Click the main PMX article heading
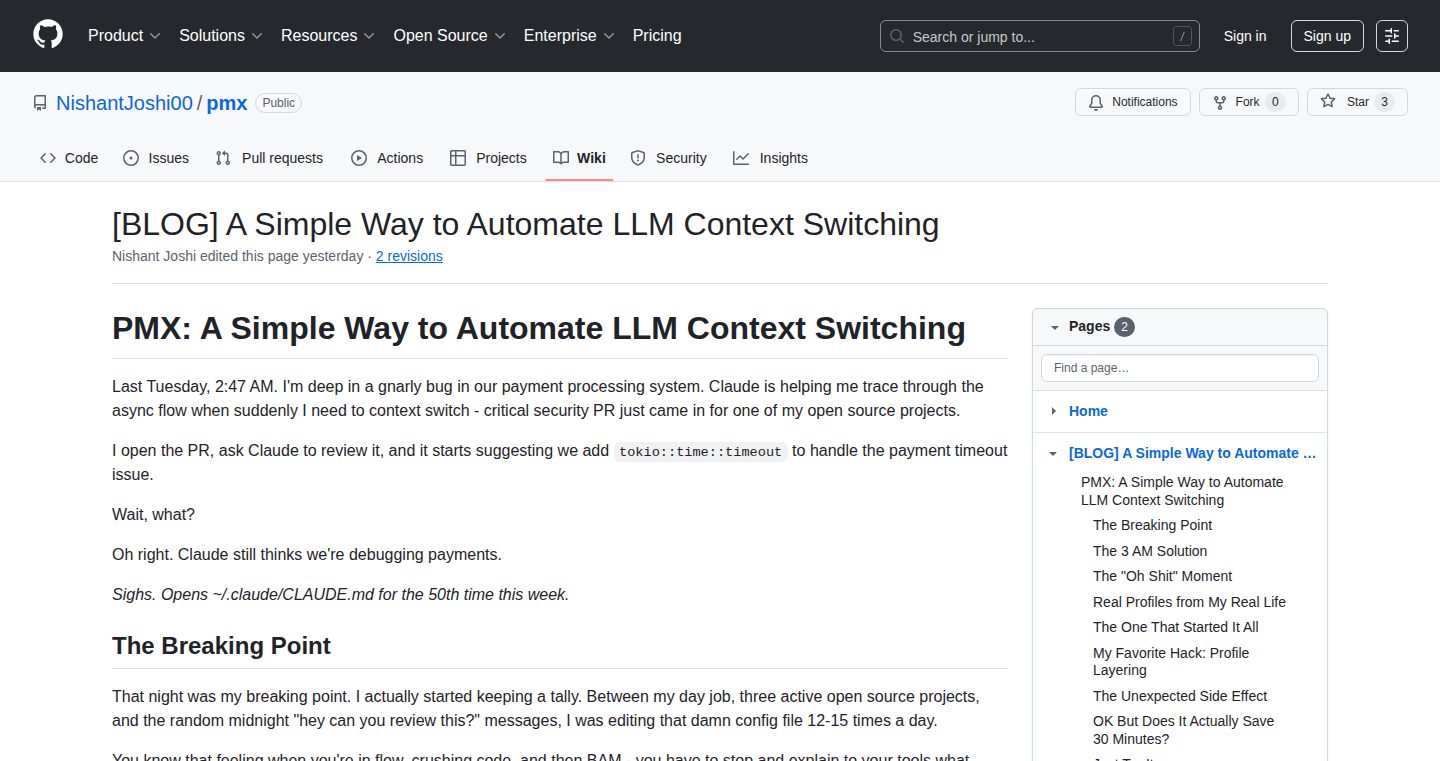1440x761 pixels. [x=539, y=329]
